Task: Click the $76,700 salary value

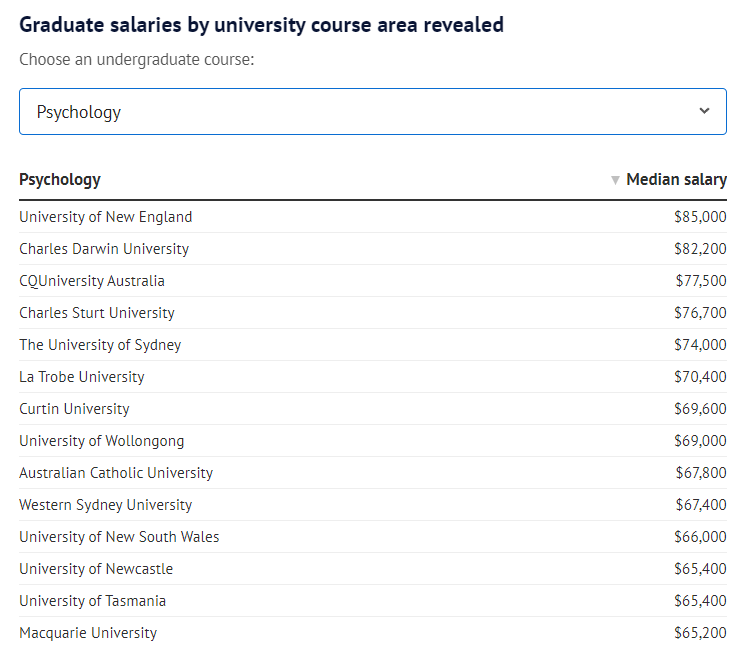Action: tap(700, 313)
